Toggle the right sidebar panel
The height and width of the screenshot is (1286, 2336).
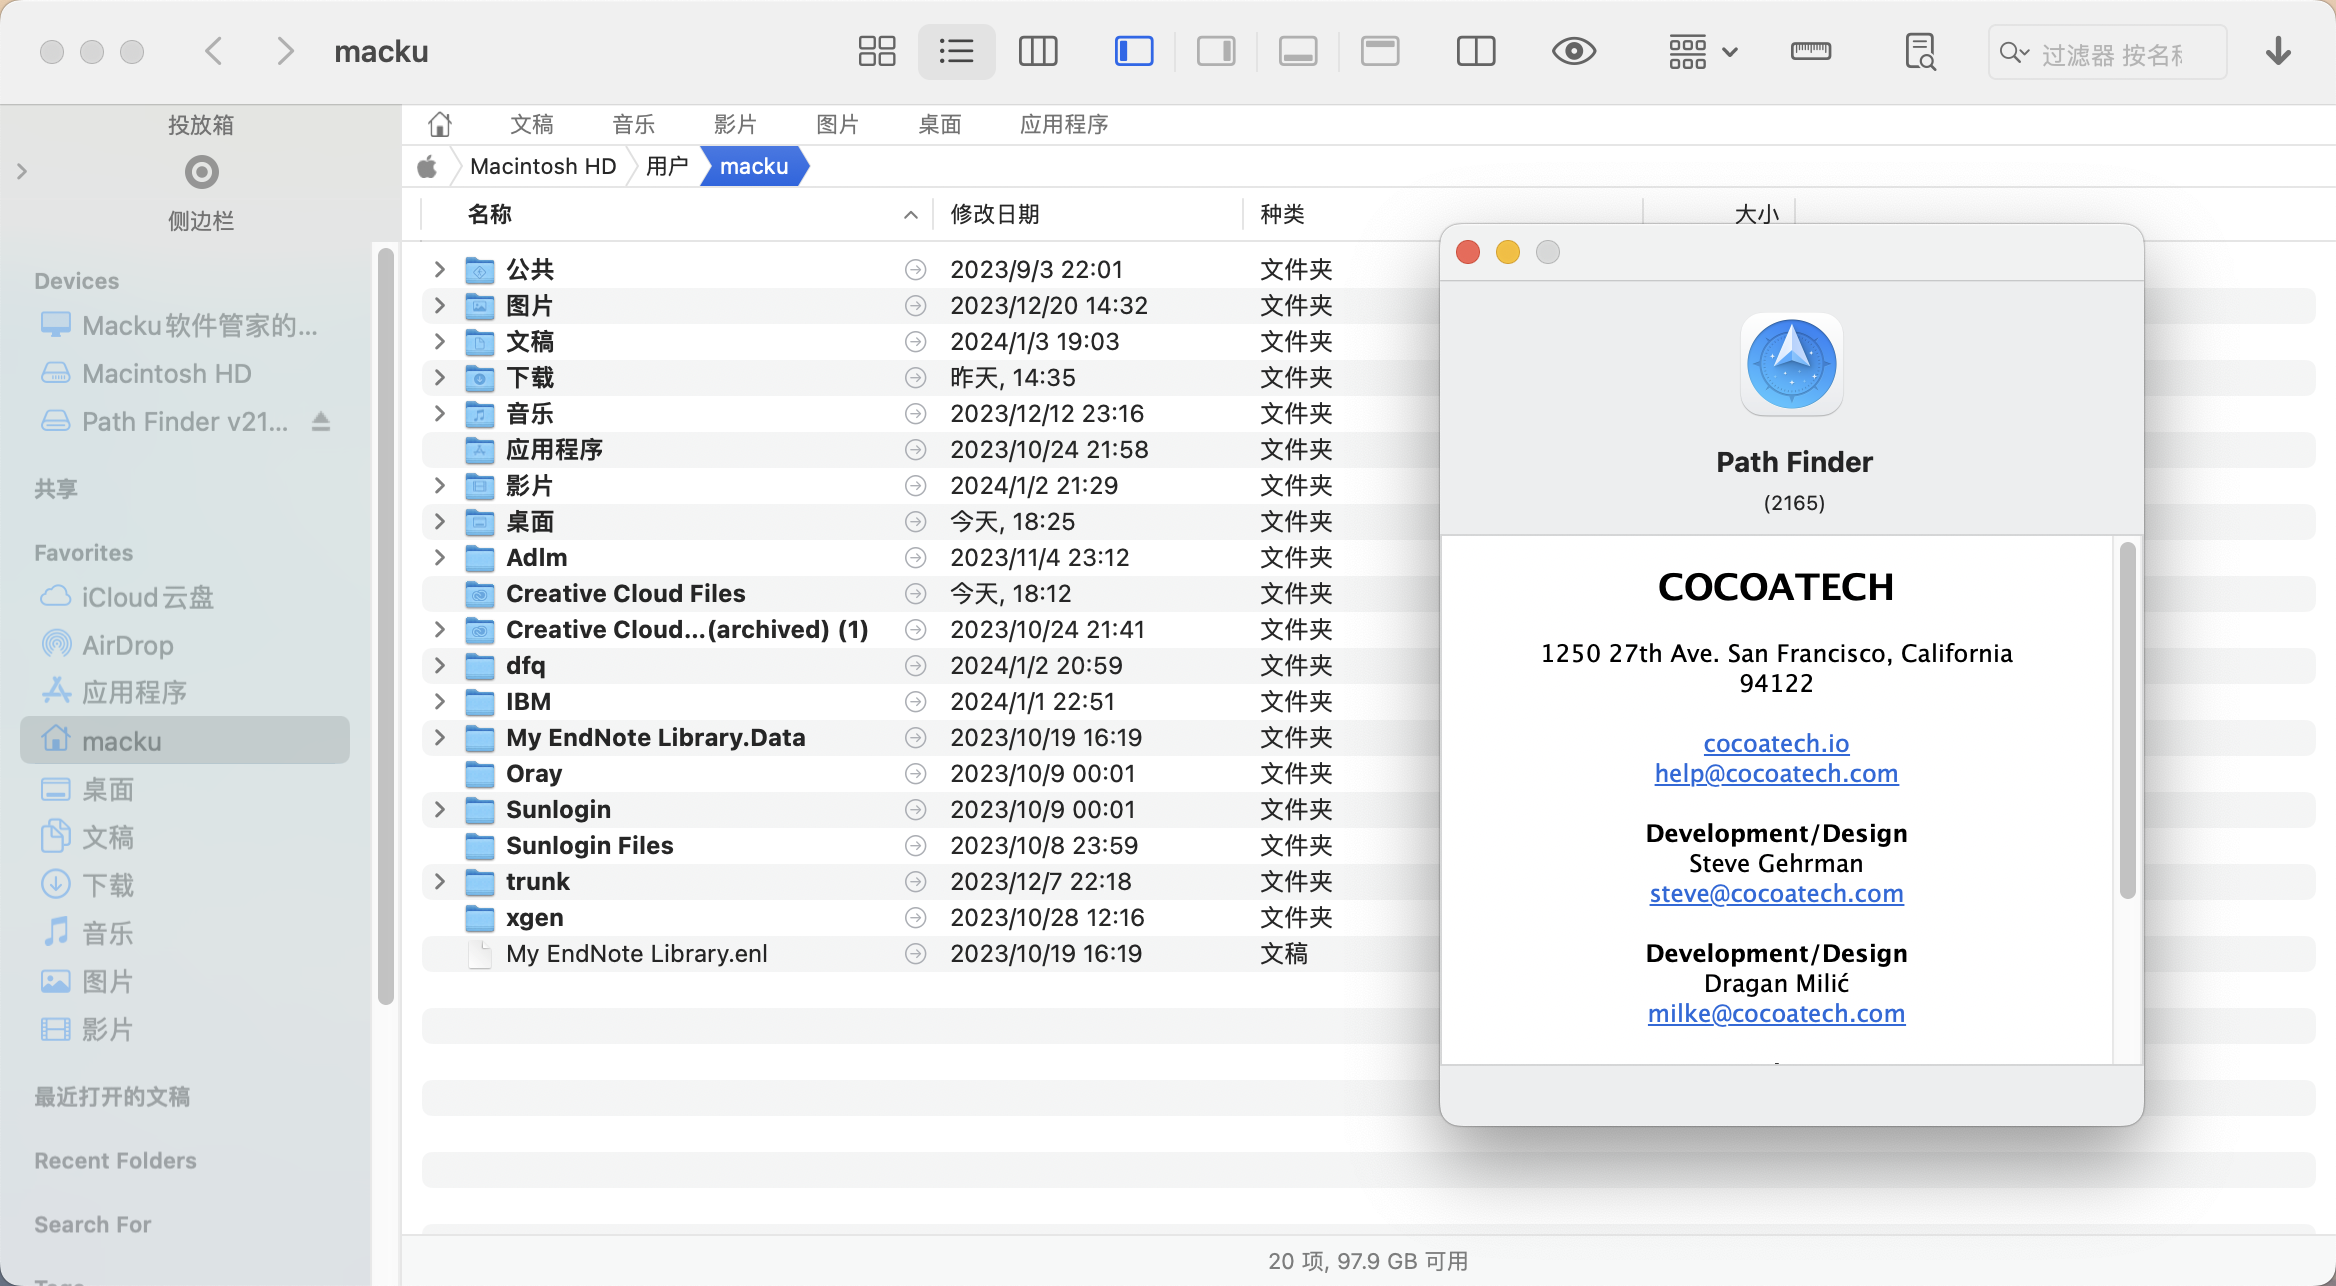pyautogui.click(x=1216, y=51)
